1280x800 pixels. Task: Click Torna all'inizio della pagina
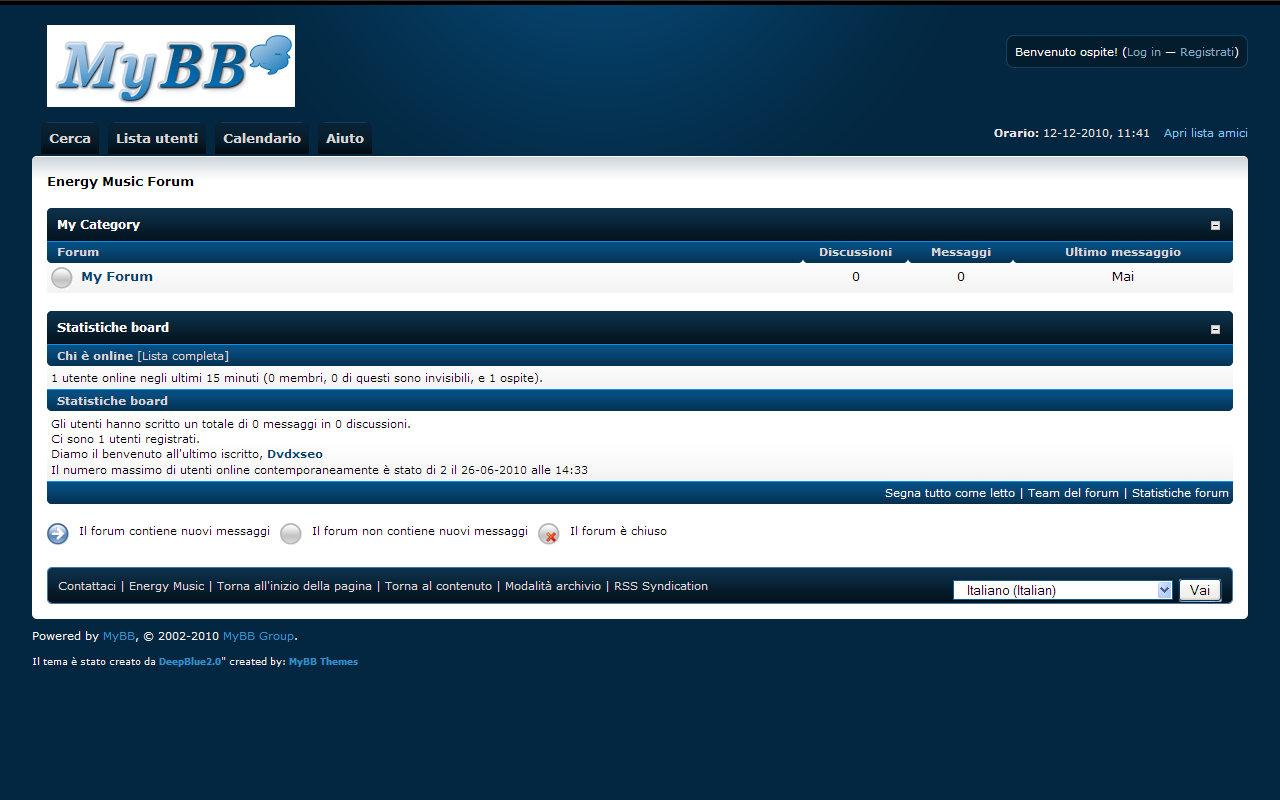[294, 586]
